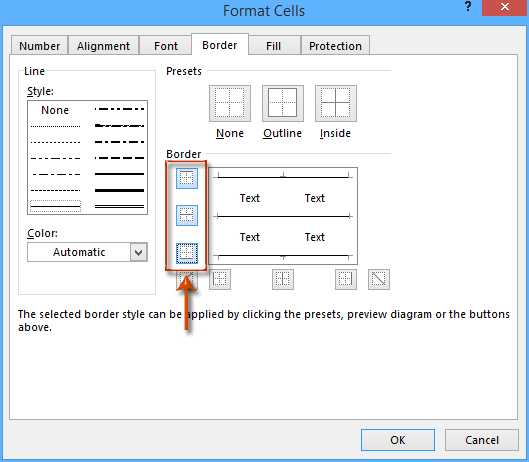The image size is (529, 462).
Task: Add right border using right-edge button
Action: (346, 279)
